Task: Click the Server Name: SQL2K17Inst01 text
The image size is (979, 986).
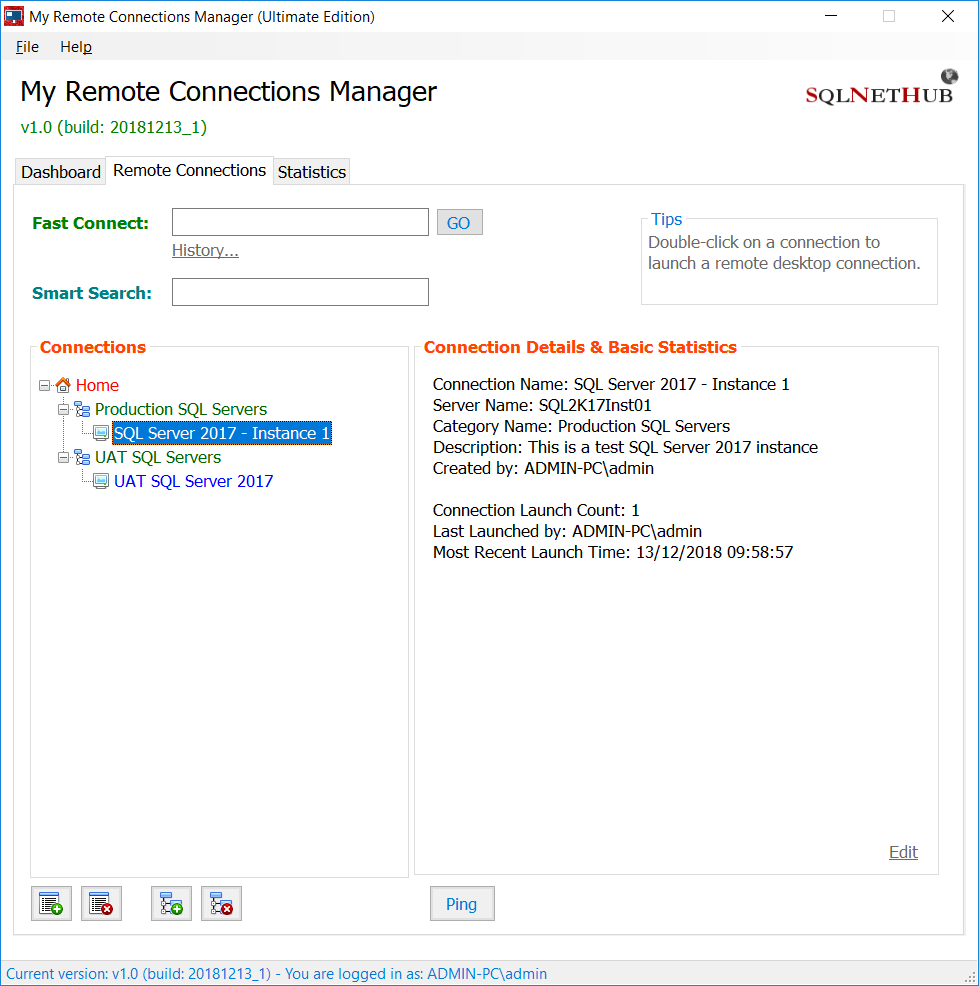Action: pyautogui.click(x=542, y=406)
